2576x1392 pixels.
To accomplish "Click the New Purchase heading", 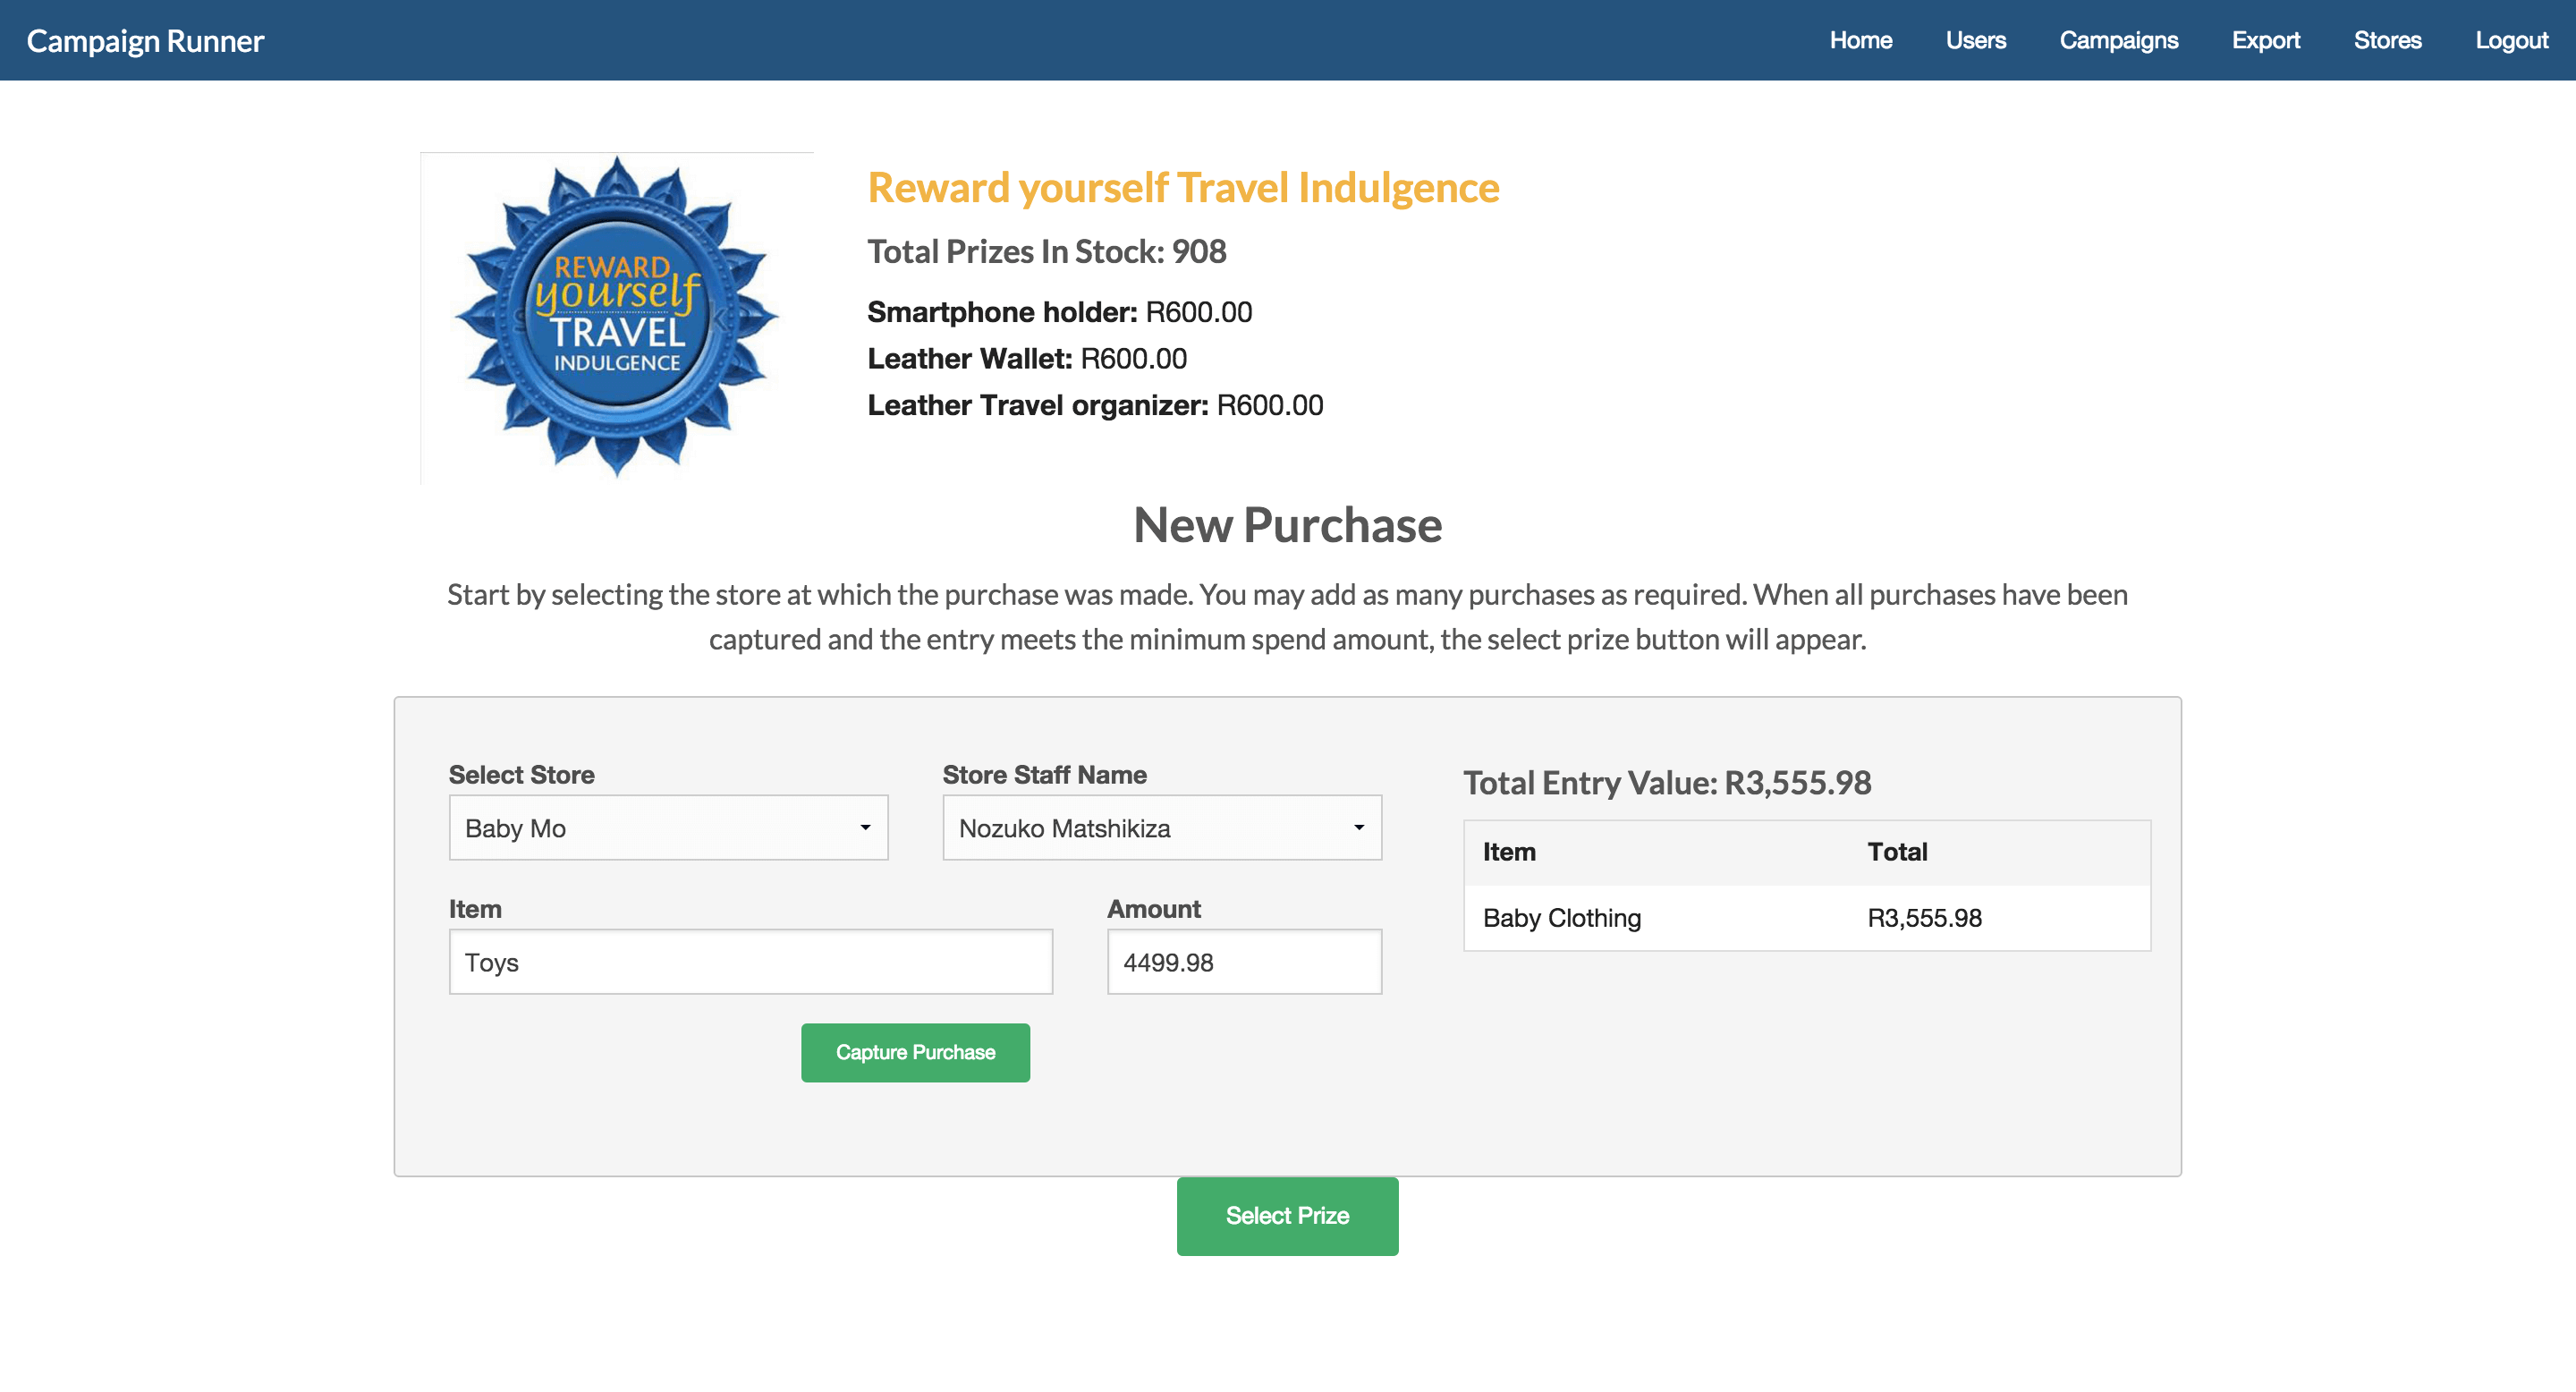I will pyautogui.click(x=1287, y=525).
